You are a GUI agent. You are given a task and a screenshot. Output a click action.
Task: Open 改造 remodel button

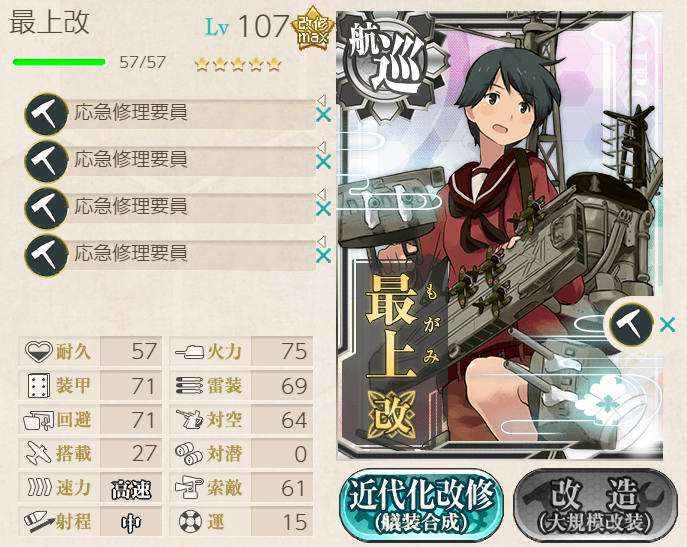(x=596, y=505)
